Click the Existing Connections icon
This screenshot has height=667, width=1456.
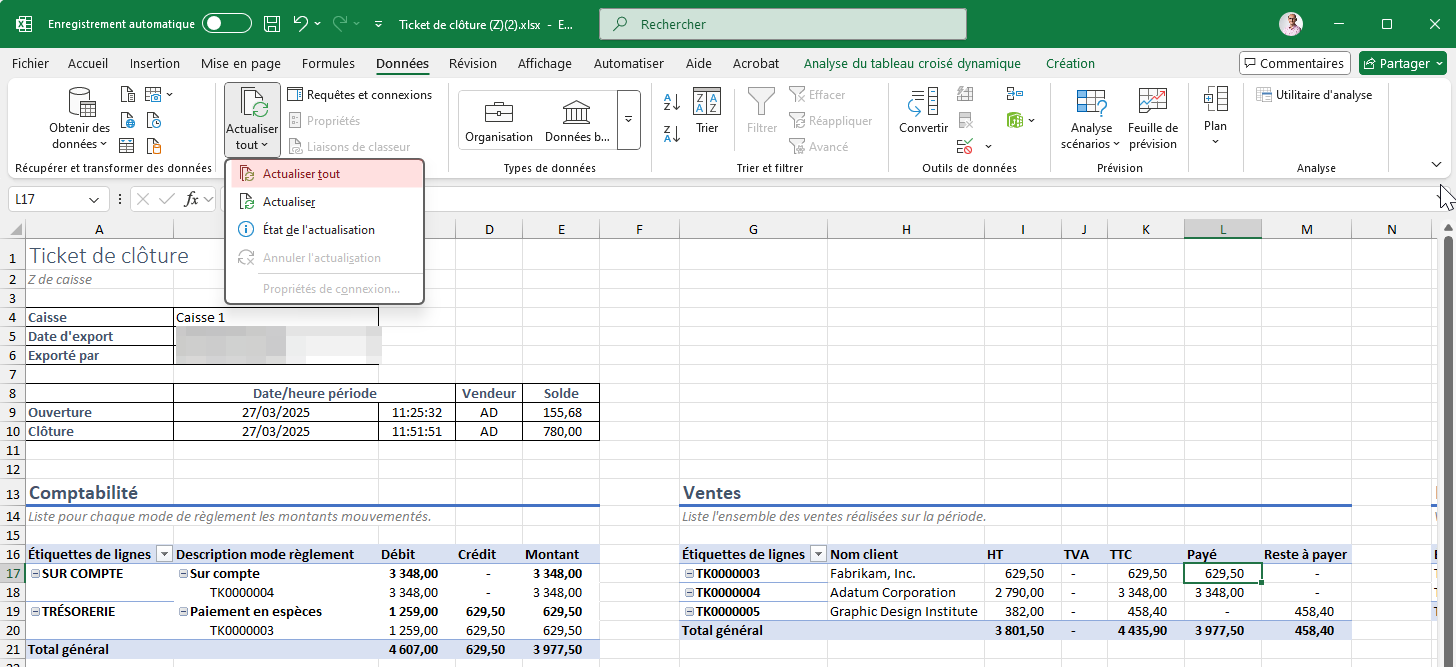tap(153, 147)
